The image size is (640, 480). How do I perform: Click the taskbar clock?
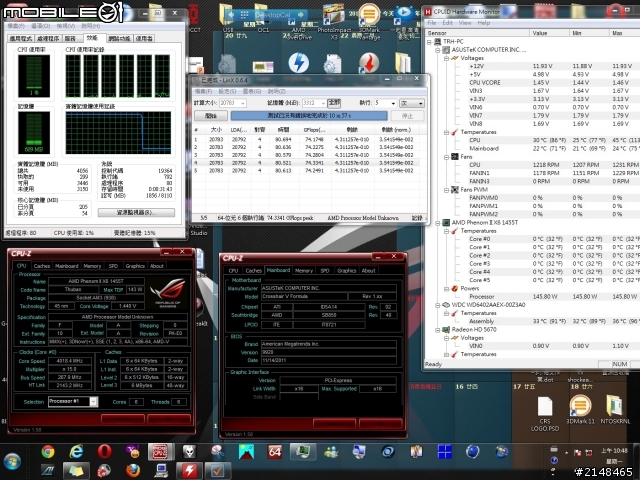coord(614,456)
